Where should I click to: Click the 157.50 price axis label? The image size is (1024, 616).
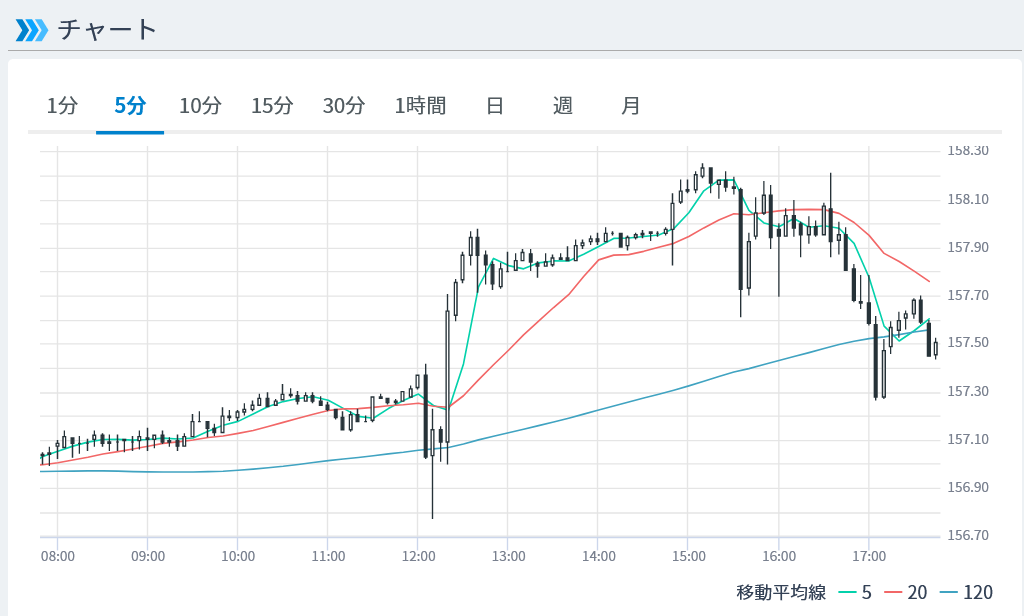967,343
